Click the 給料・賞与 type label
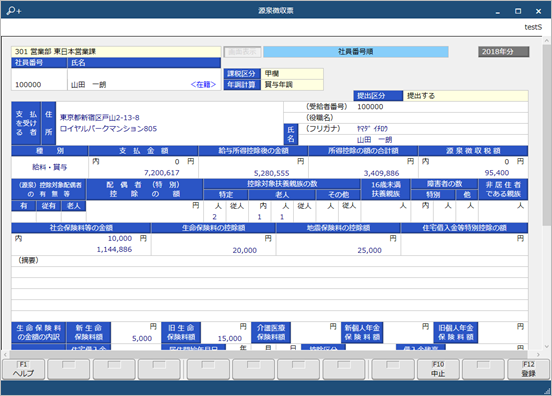Screen dimensions: 552x396 point(50,167)
